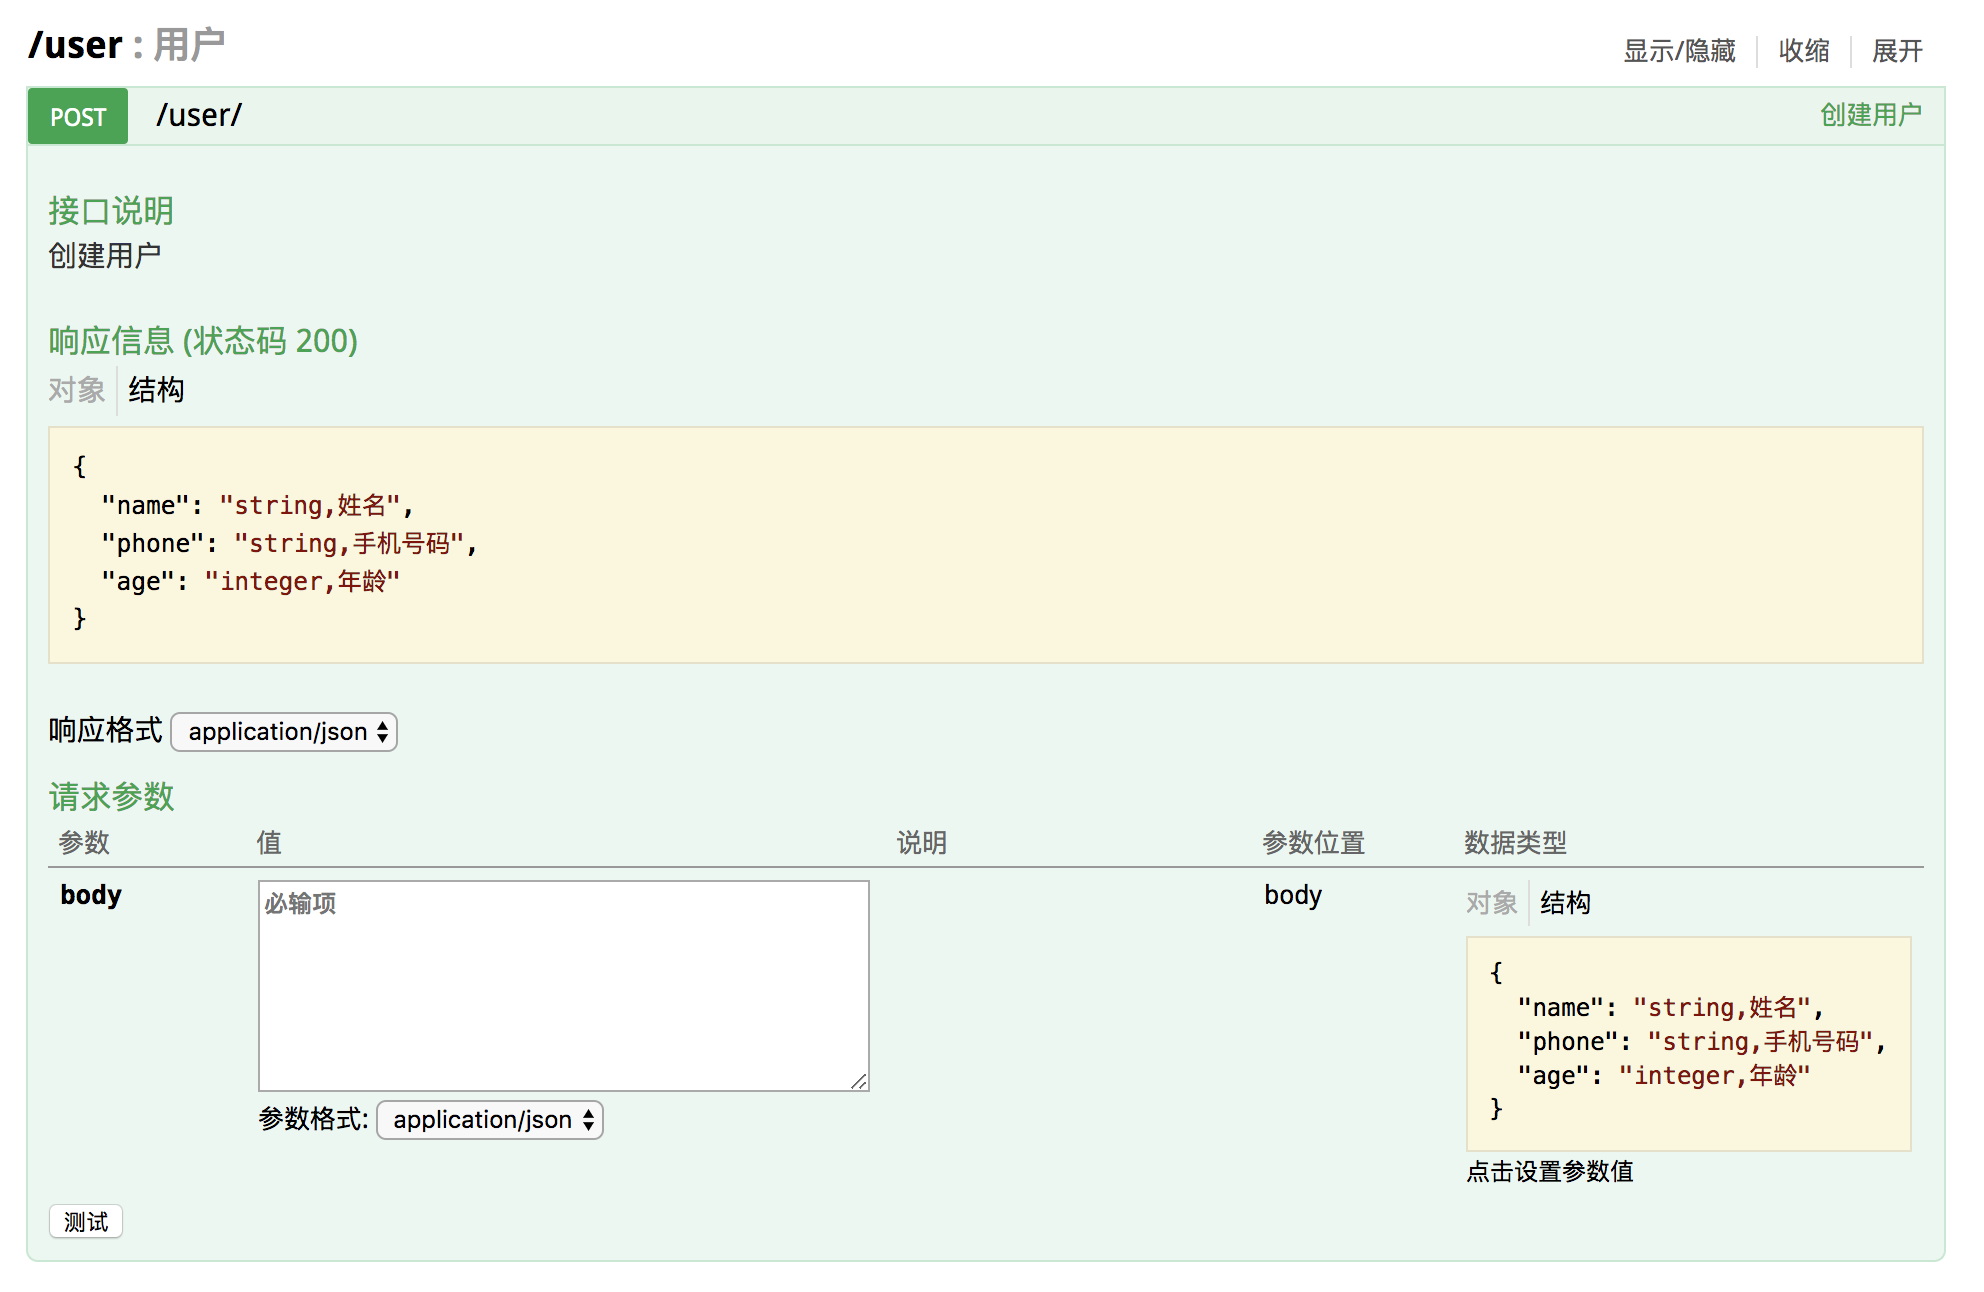Image resolution: width=1984 pixels, height=1292 pixels.
Task: Switch response view to 对象 tab
Action: pos(77,390)
